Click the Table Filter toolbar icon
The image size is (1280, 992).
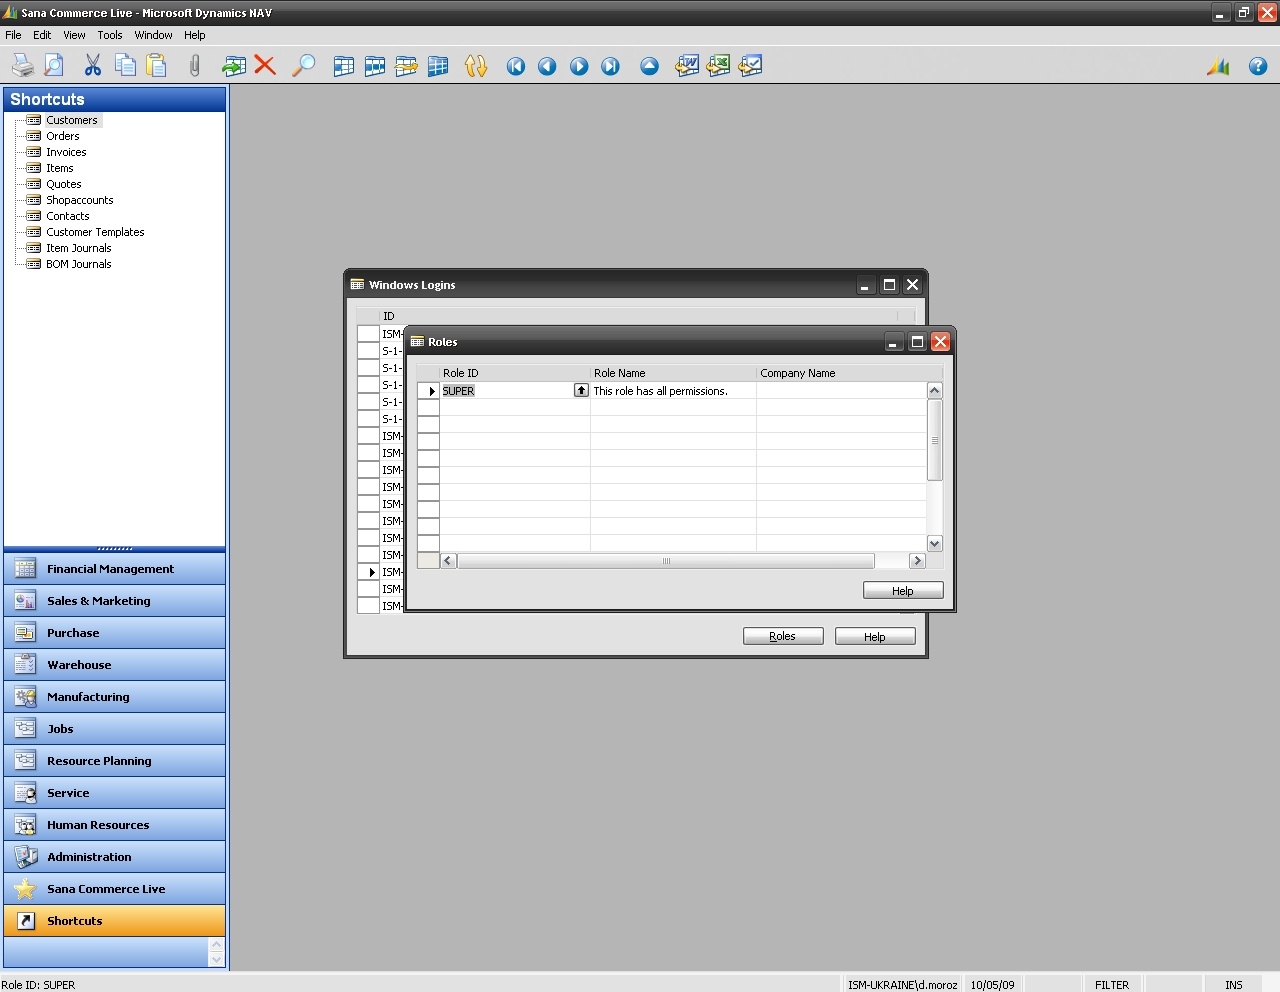point(375,66)
